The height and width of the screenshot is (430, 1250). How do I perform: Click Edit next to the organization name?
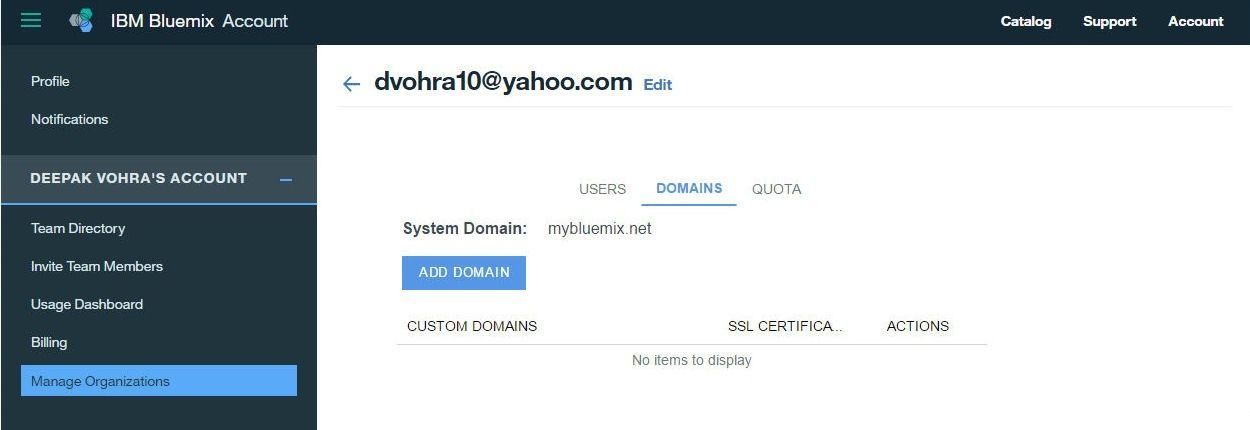tap(658, 85)
